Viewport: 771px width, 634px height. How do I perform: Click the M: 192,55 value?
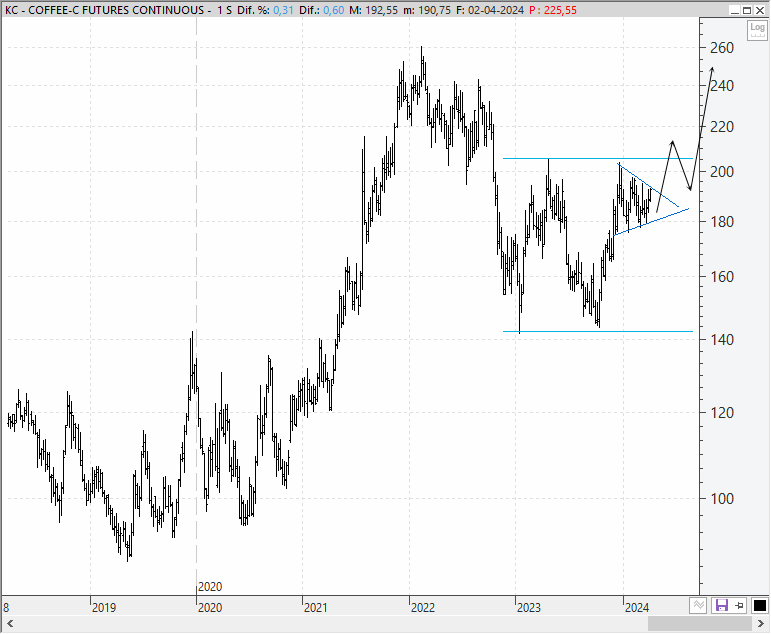(373, 10)
